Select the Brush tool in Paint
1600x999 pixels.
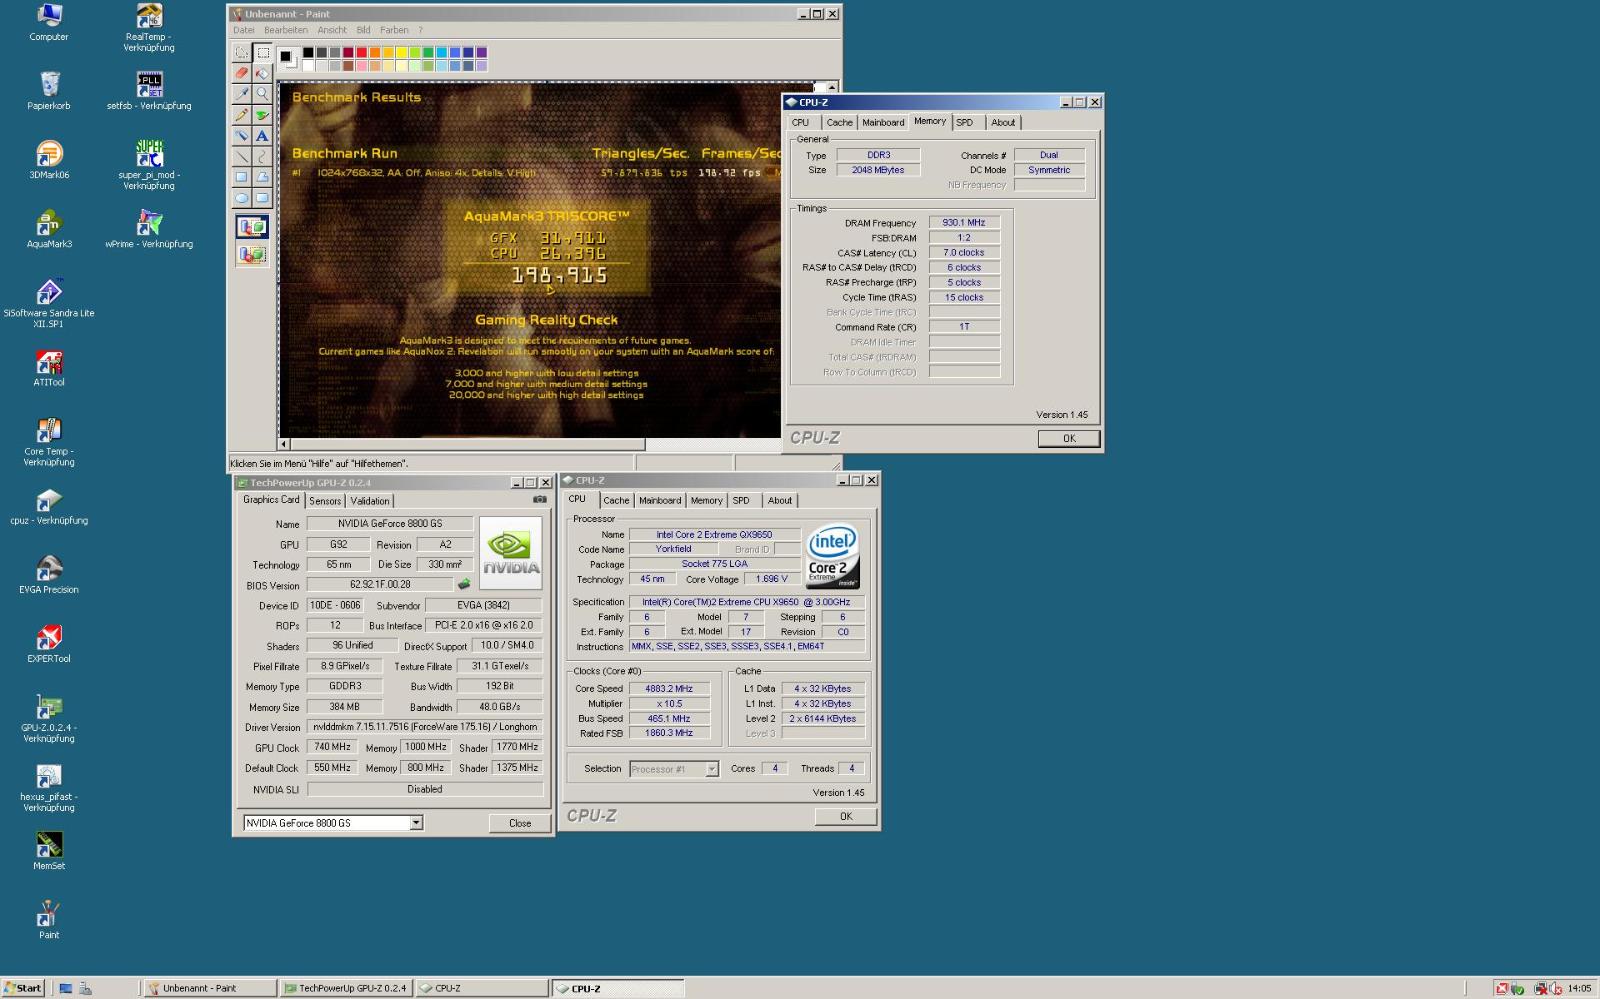coord(262,114)
